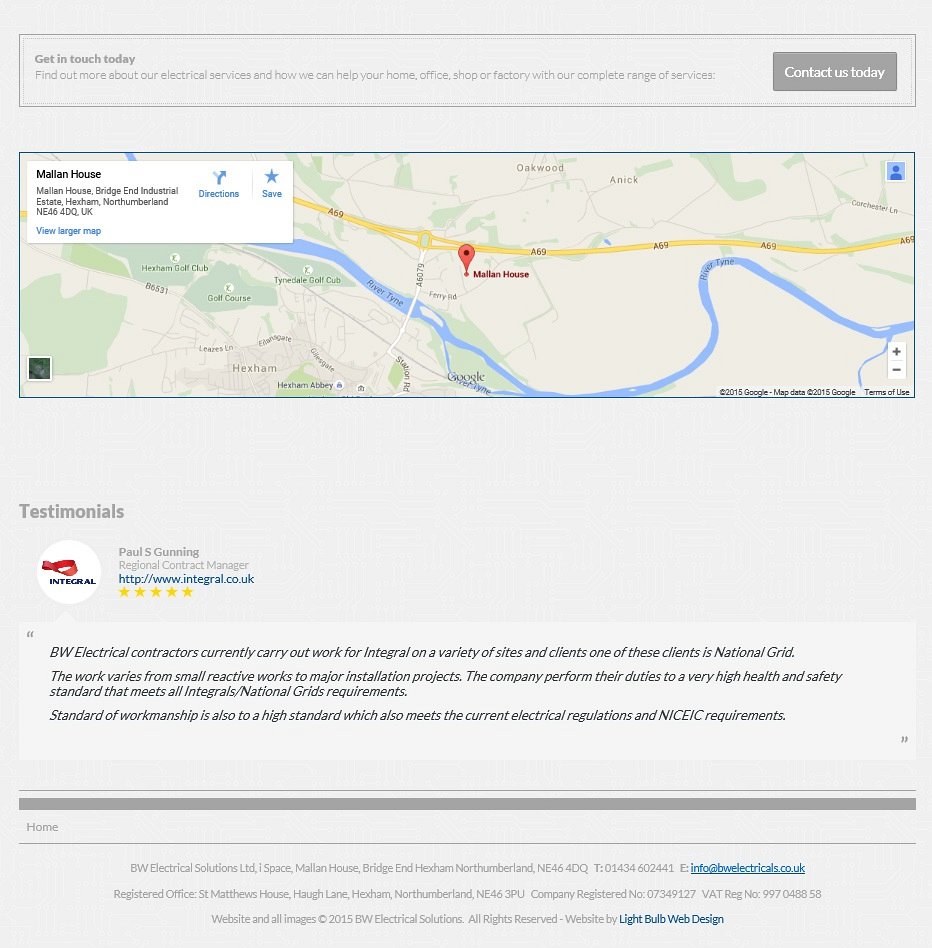932x948 pixels.
Task: Click the Integral logo testimonial image
Action: (x=68, y=572)
